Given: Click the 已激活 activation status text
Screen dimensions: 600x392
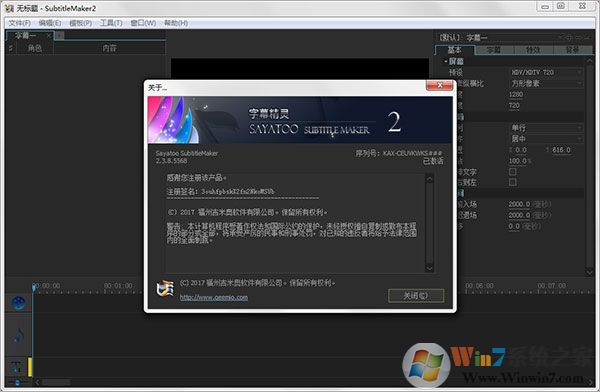Looking at the screenshot, I should click(433, 161).
